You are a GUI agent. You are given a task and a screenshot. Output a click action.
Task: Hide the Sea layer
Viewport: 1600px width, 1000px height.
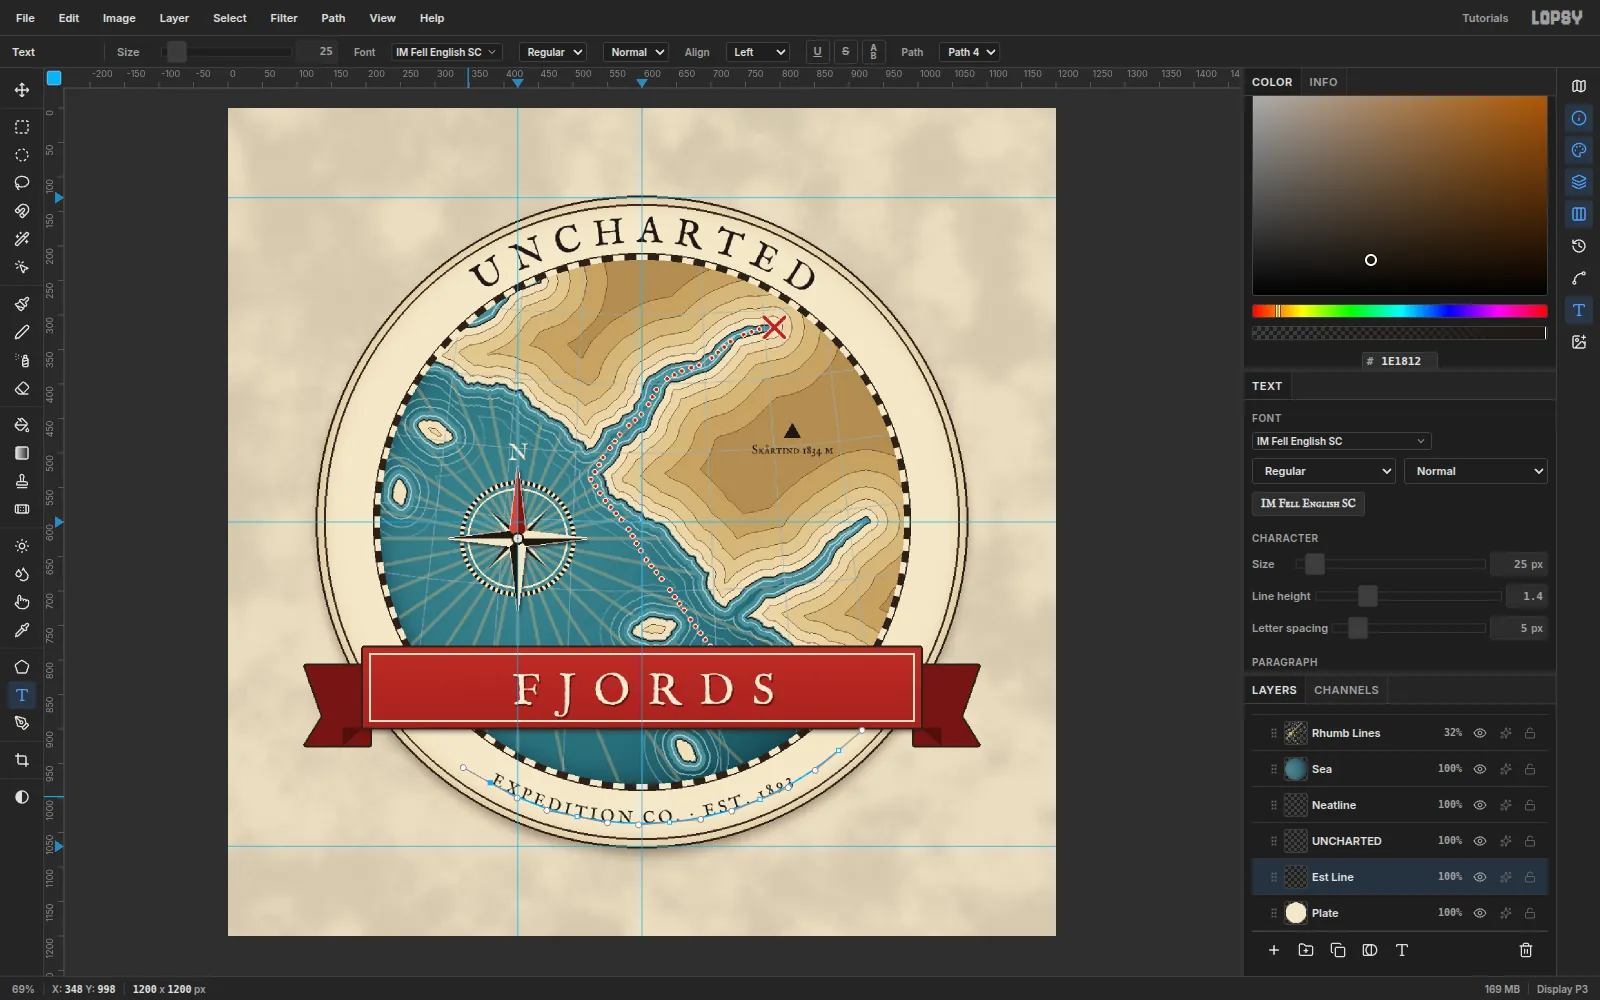[1480, 769]
